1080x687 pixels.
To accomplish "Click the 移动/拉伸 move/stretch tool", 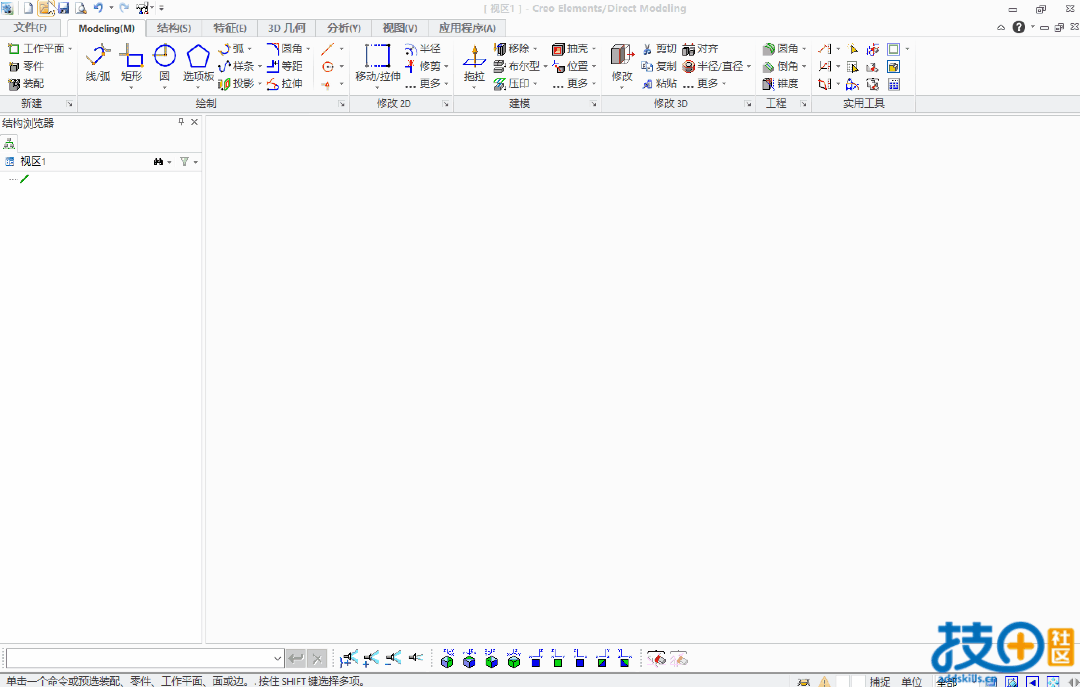I will click(377, 63).
